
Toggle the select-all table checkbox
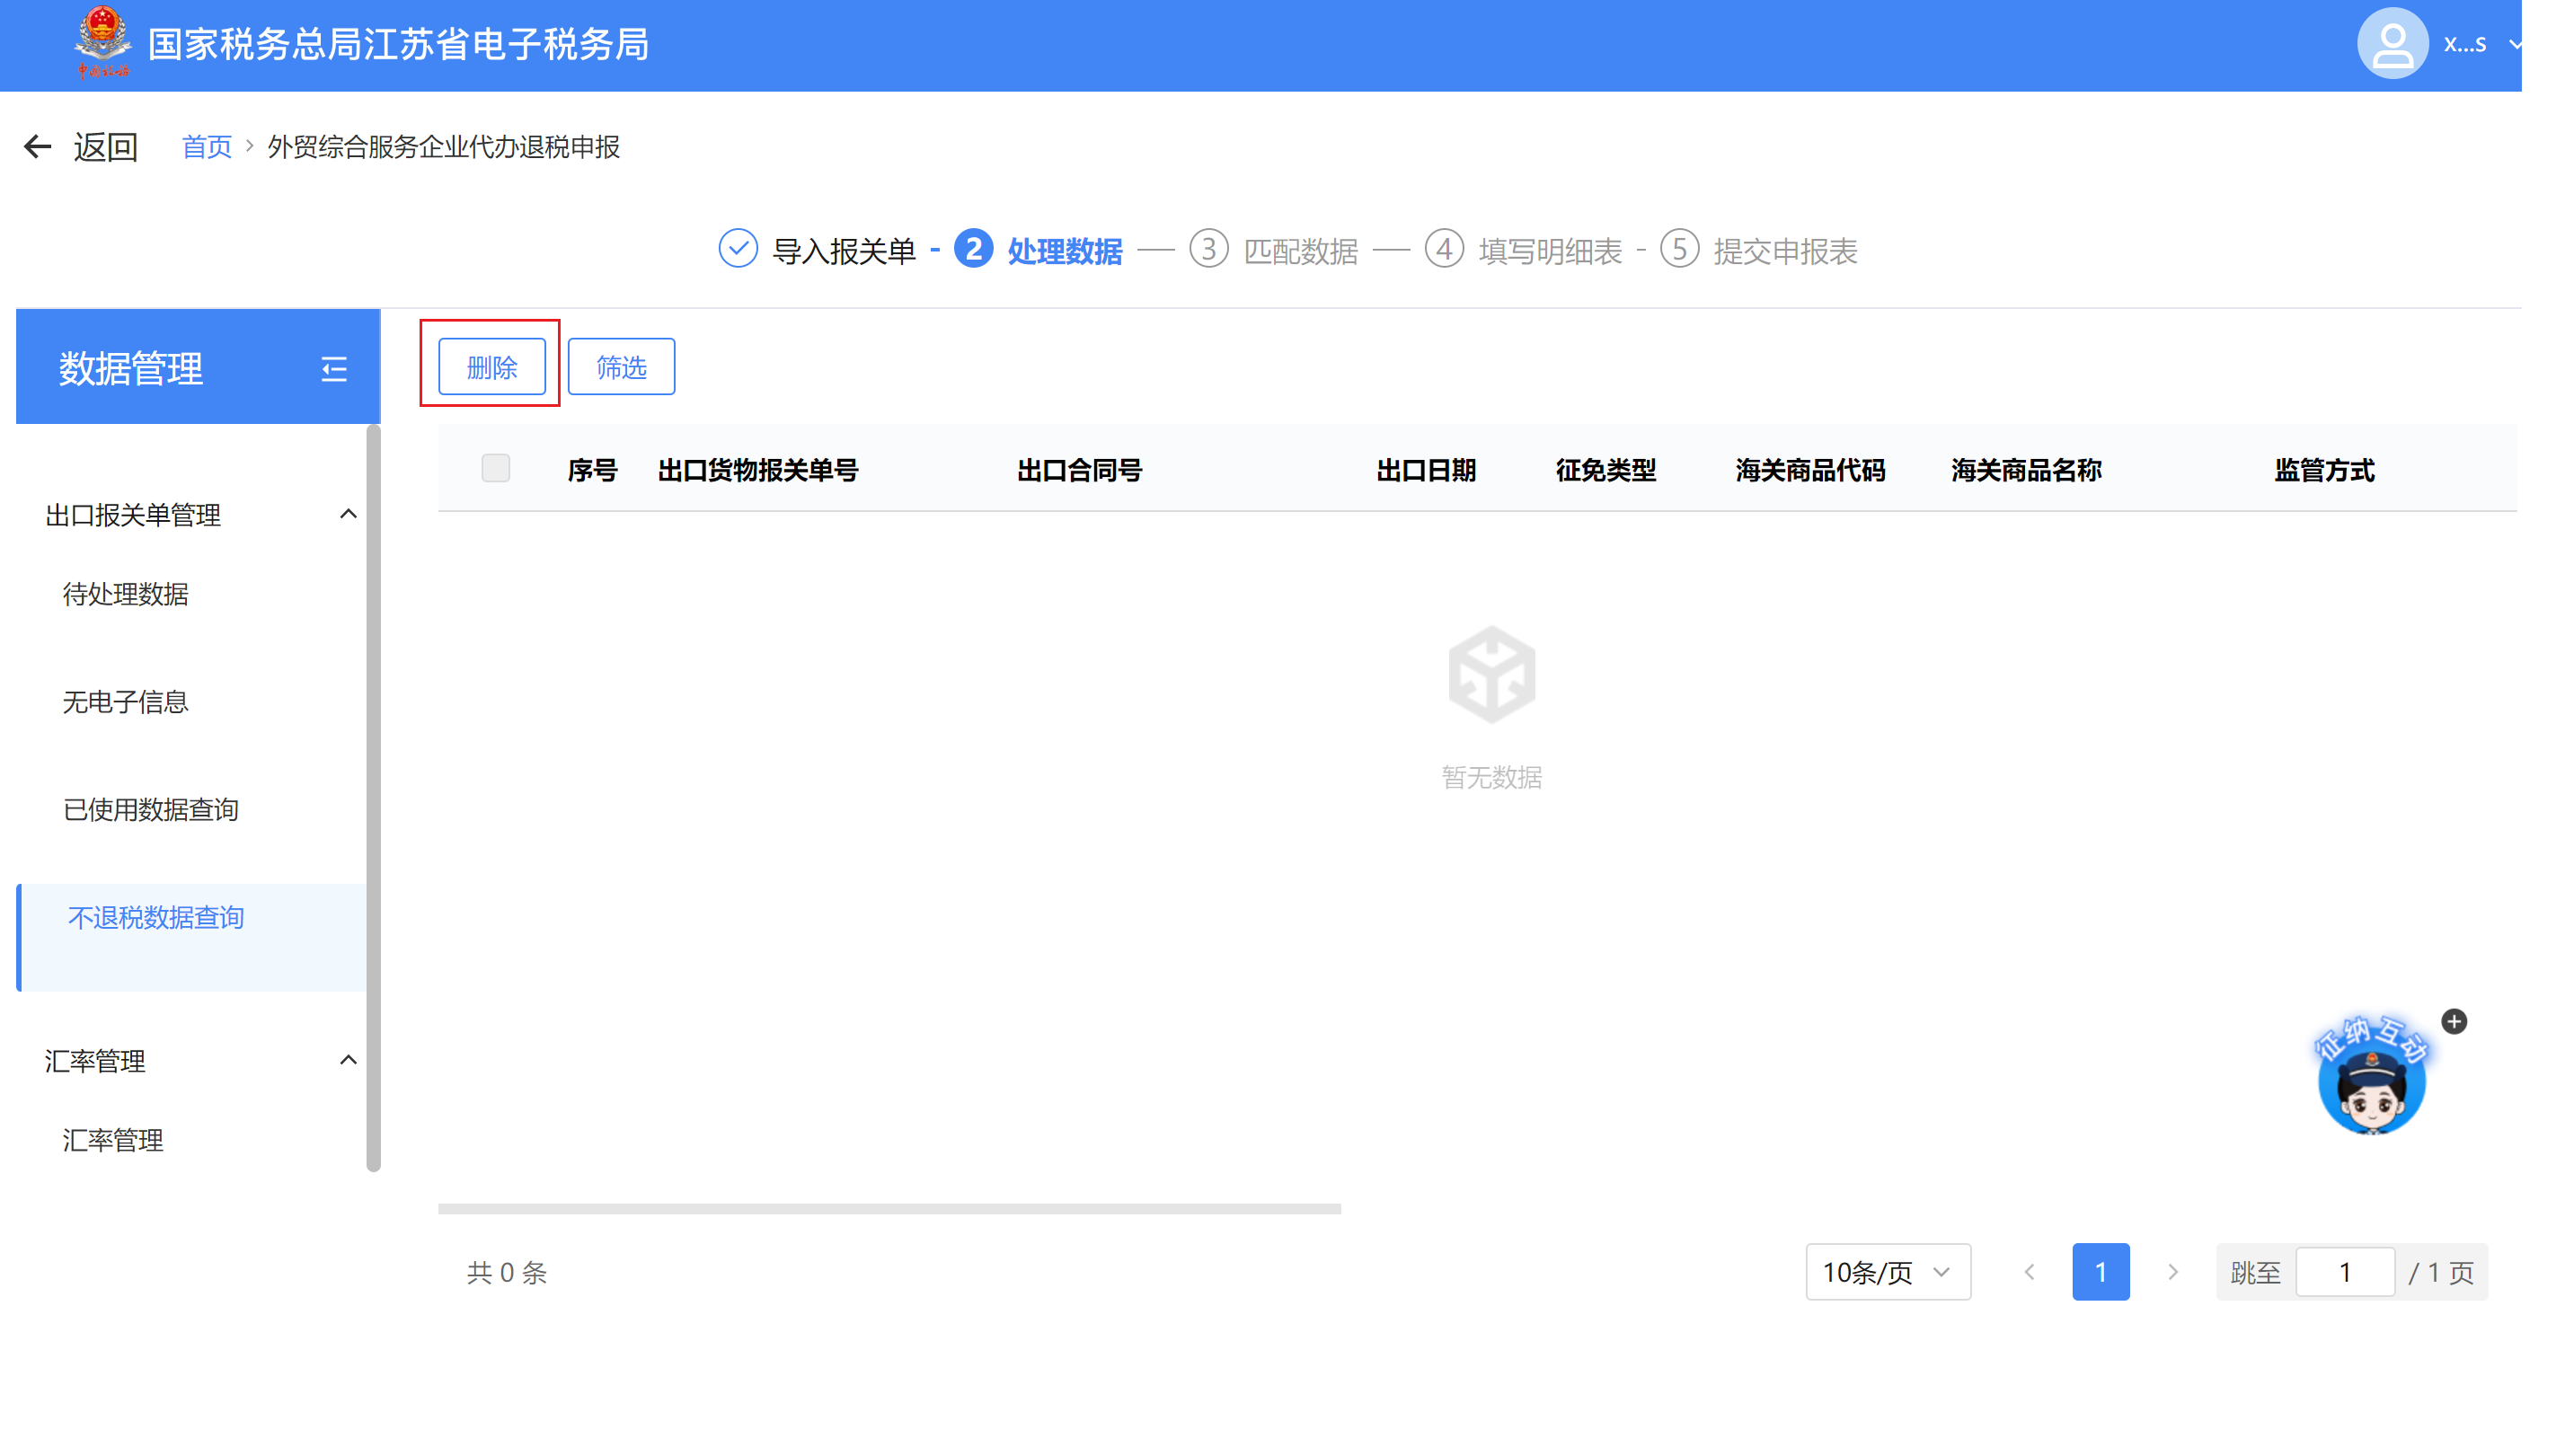point(495,468)
